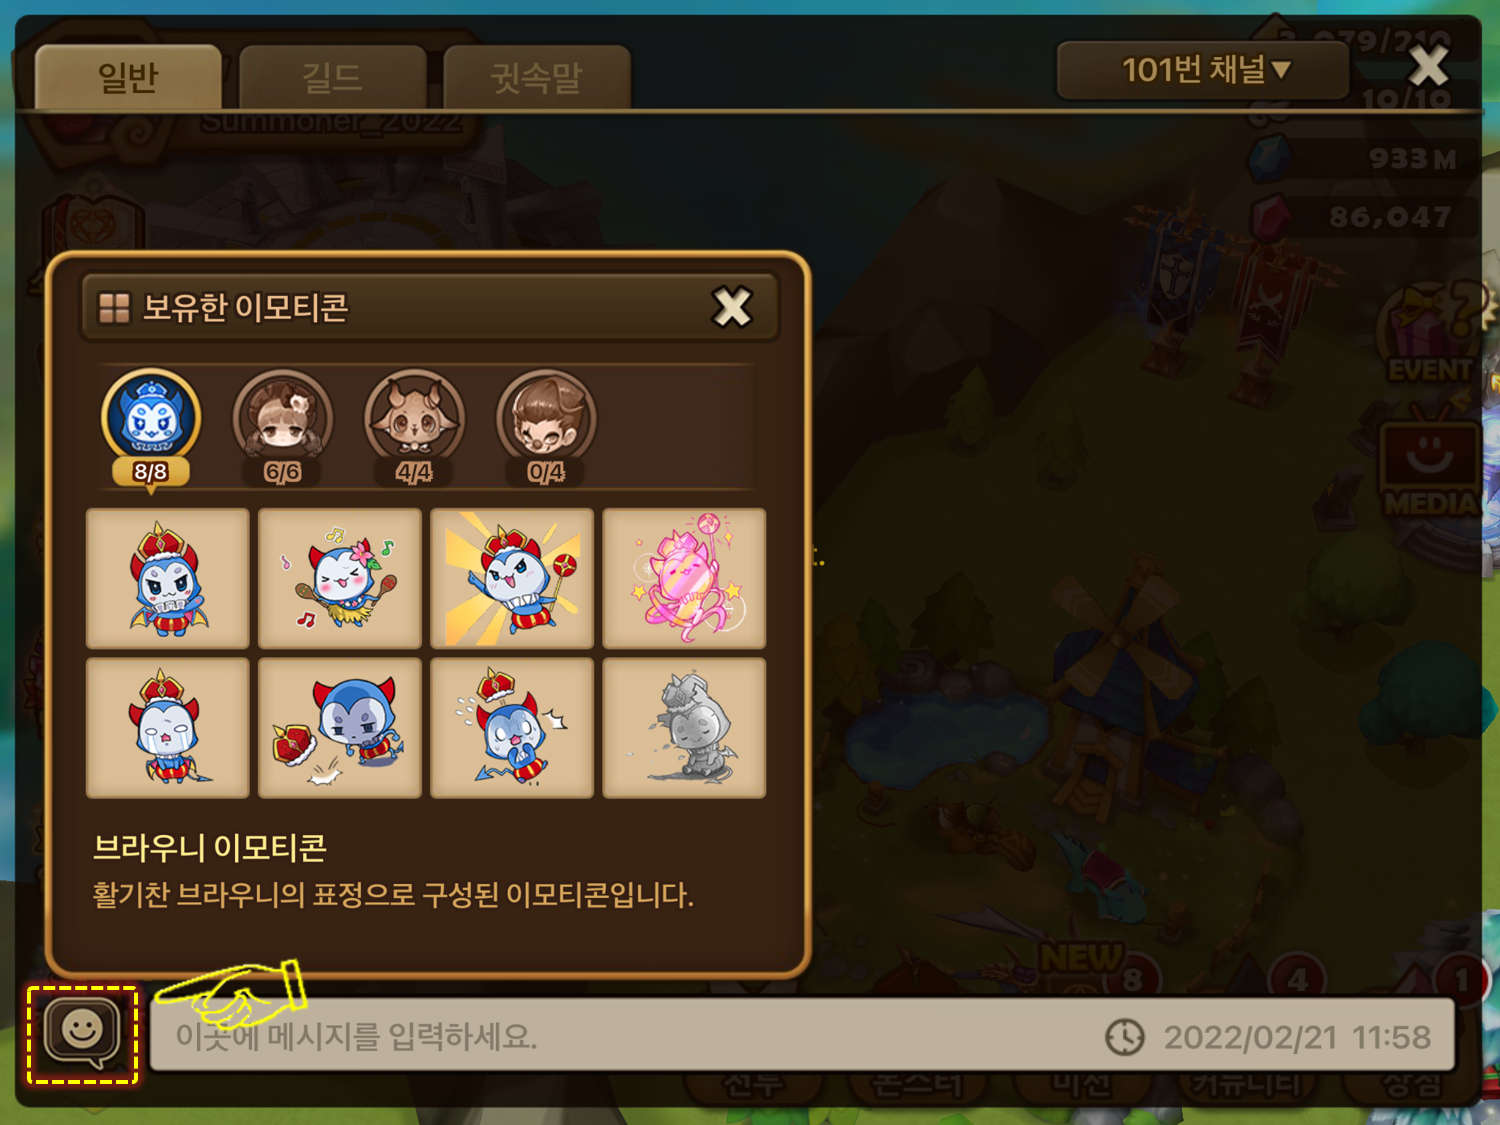Send the pointing Brownie with scepter emoticon
This screenshot has width=1500, height=1125.
pos(512,579)
